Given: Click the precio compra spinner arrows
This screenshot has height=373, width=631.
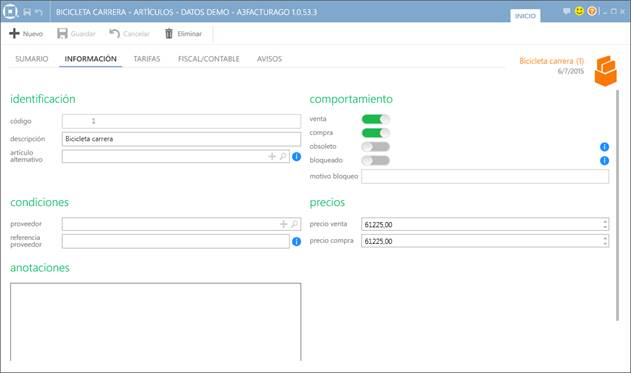Looking at the screenshot, I should point(605,241).
